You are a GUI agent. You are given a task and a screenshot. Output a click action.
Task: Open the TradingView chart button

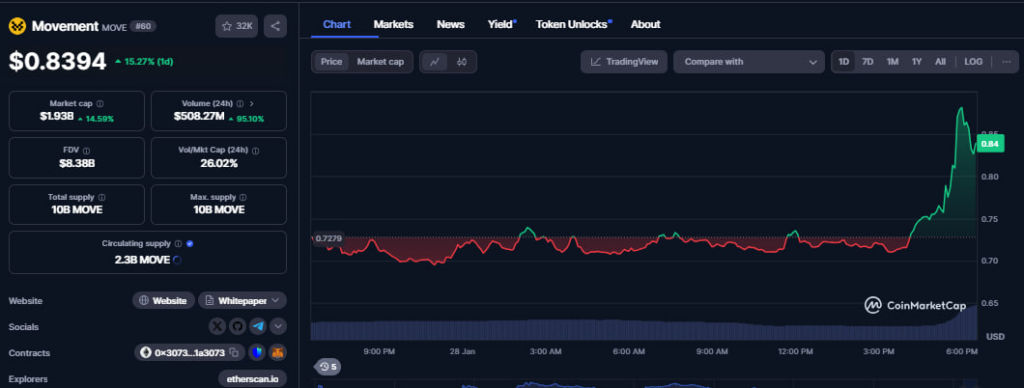624,62
